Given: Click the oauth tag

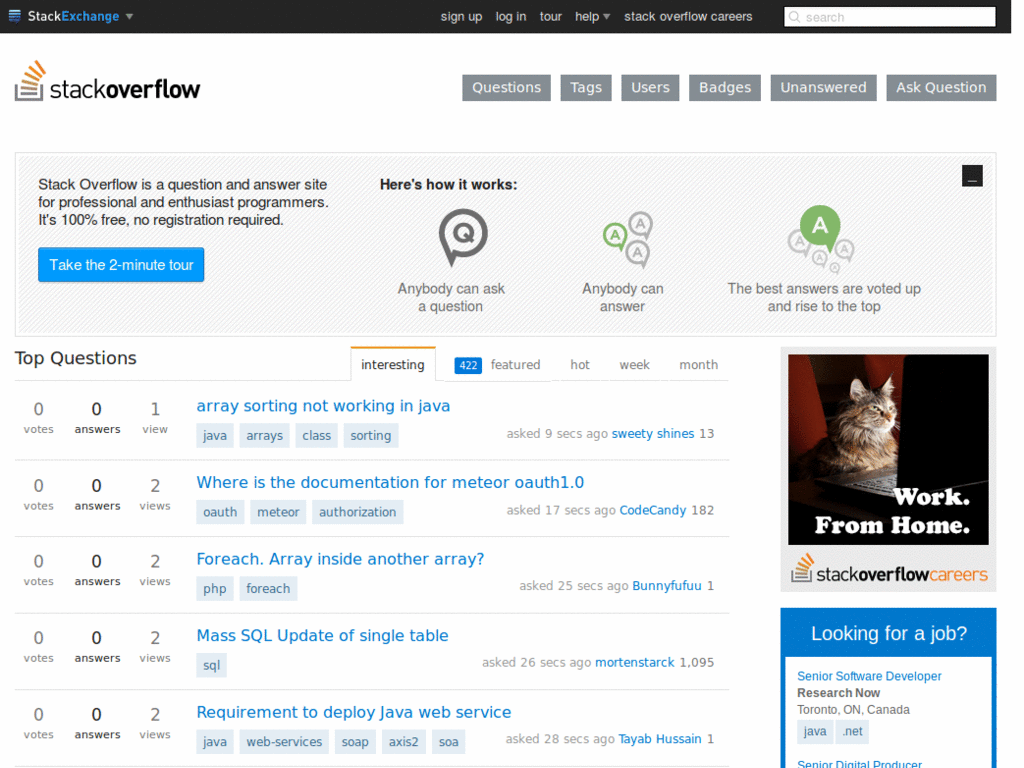Looking at the screenshot, I should 220,512.
